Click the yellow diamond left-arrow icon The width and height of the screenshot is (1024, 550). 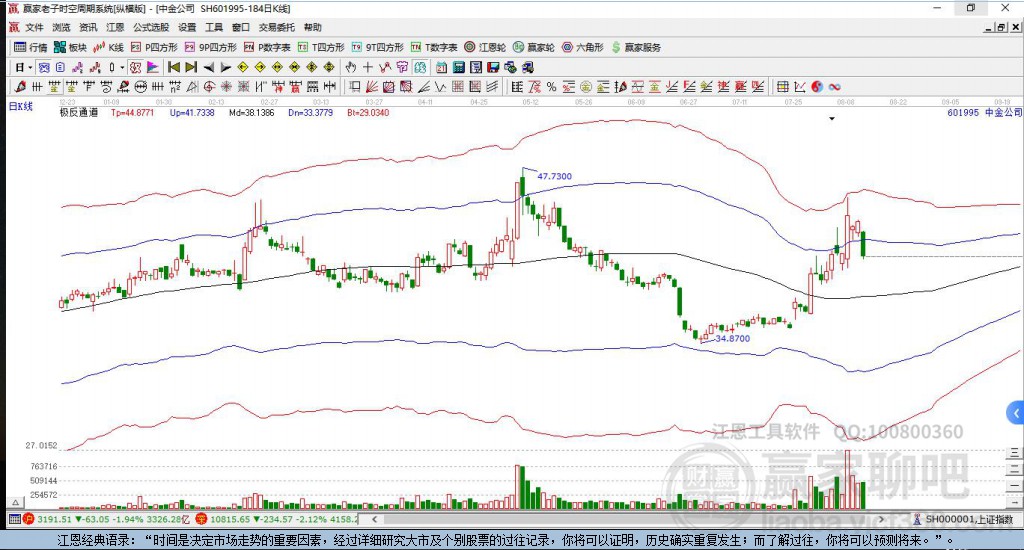pos(242,67)
